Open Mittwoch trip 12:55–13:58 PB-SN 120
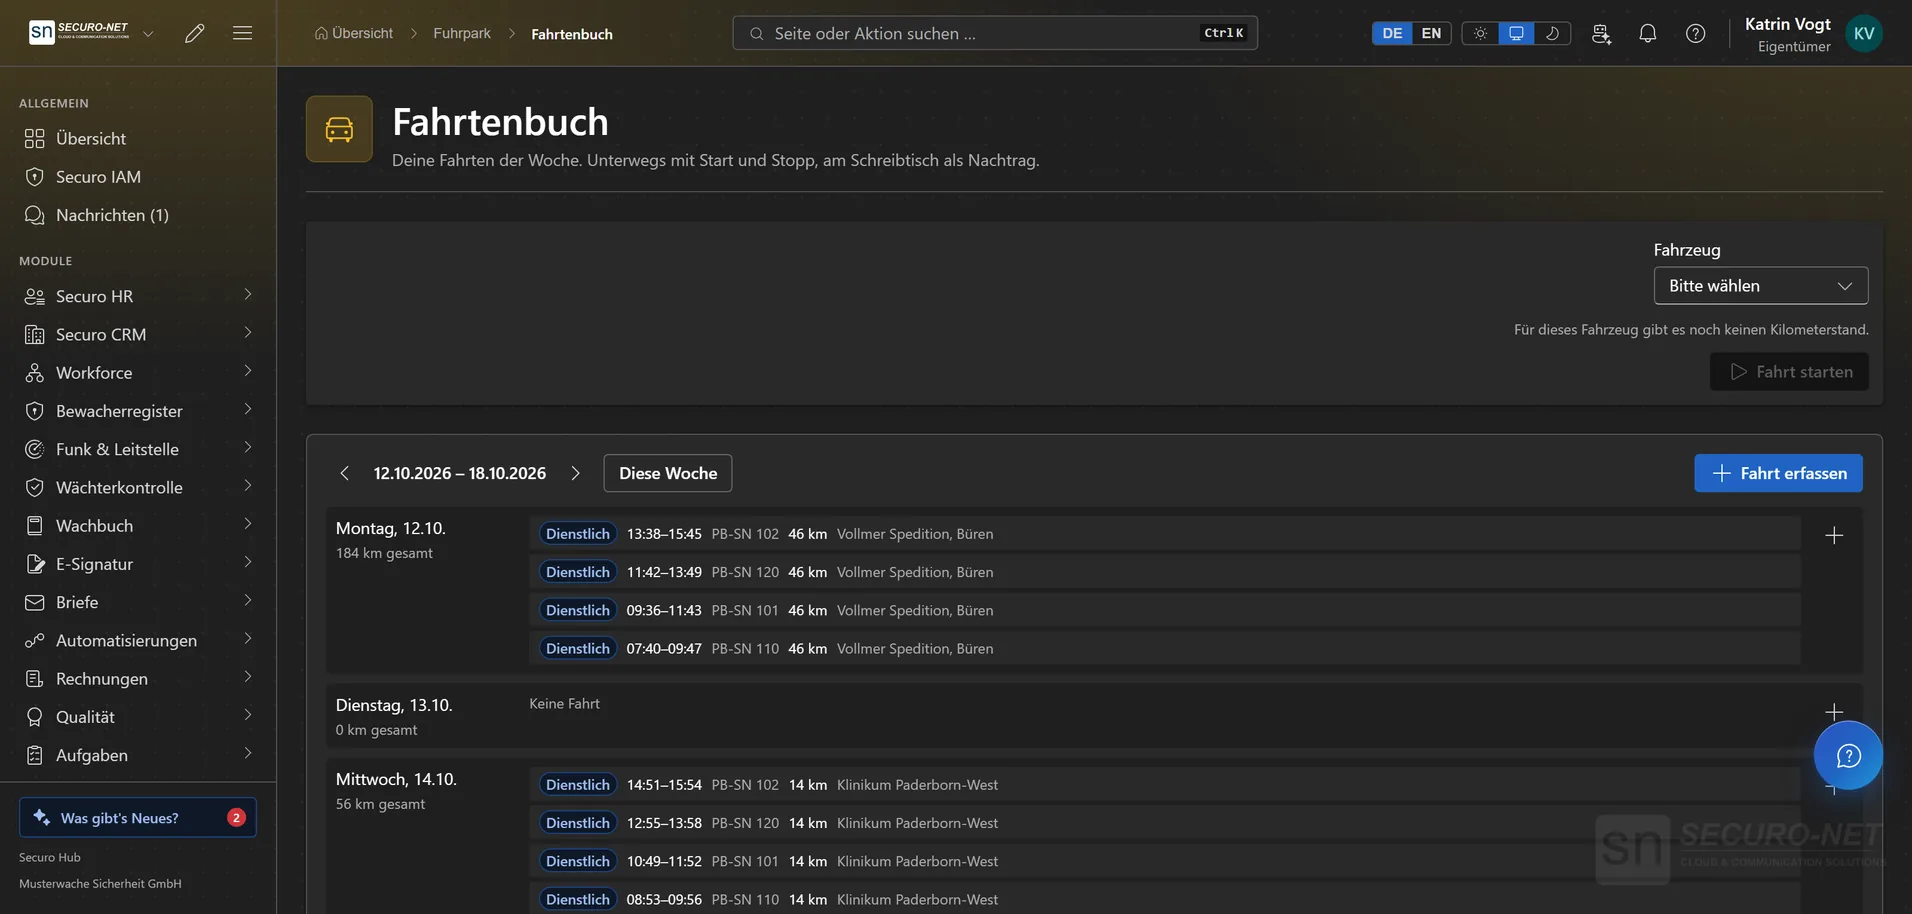 coord(1165,823)
